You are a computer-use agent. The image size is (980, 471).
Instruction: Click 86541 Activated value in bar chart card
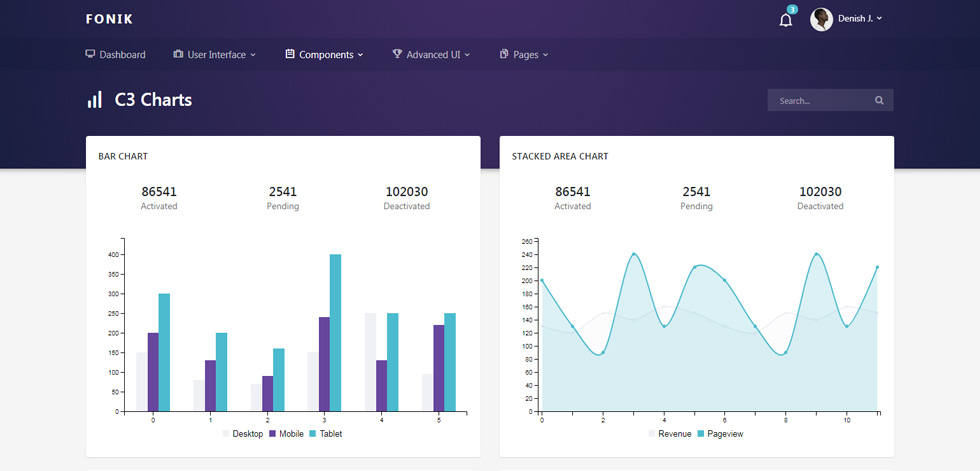click(159, 192)
